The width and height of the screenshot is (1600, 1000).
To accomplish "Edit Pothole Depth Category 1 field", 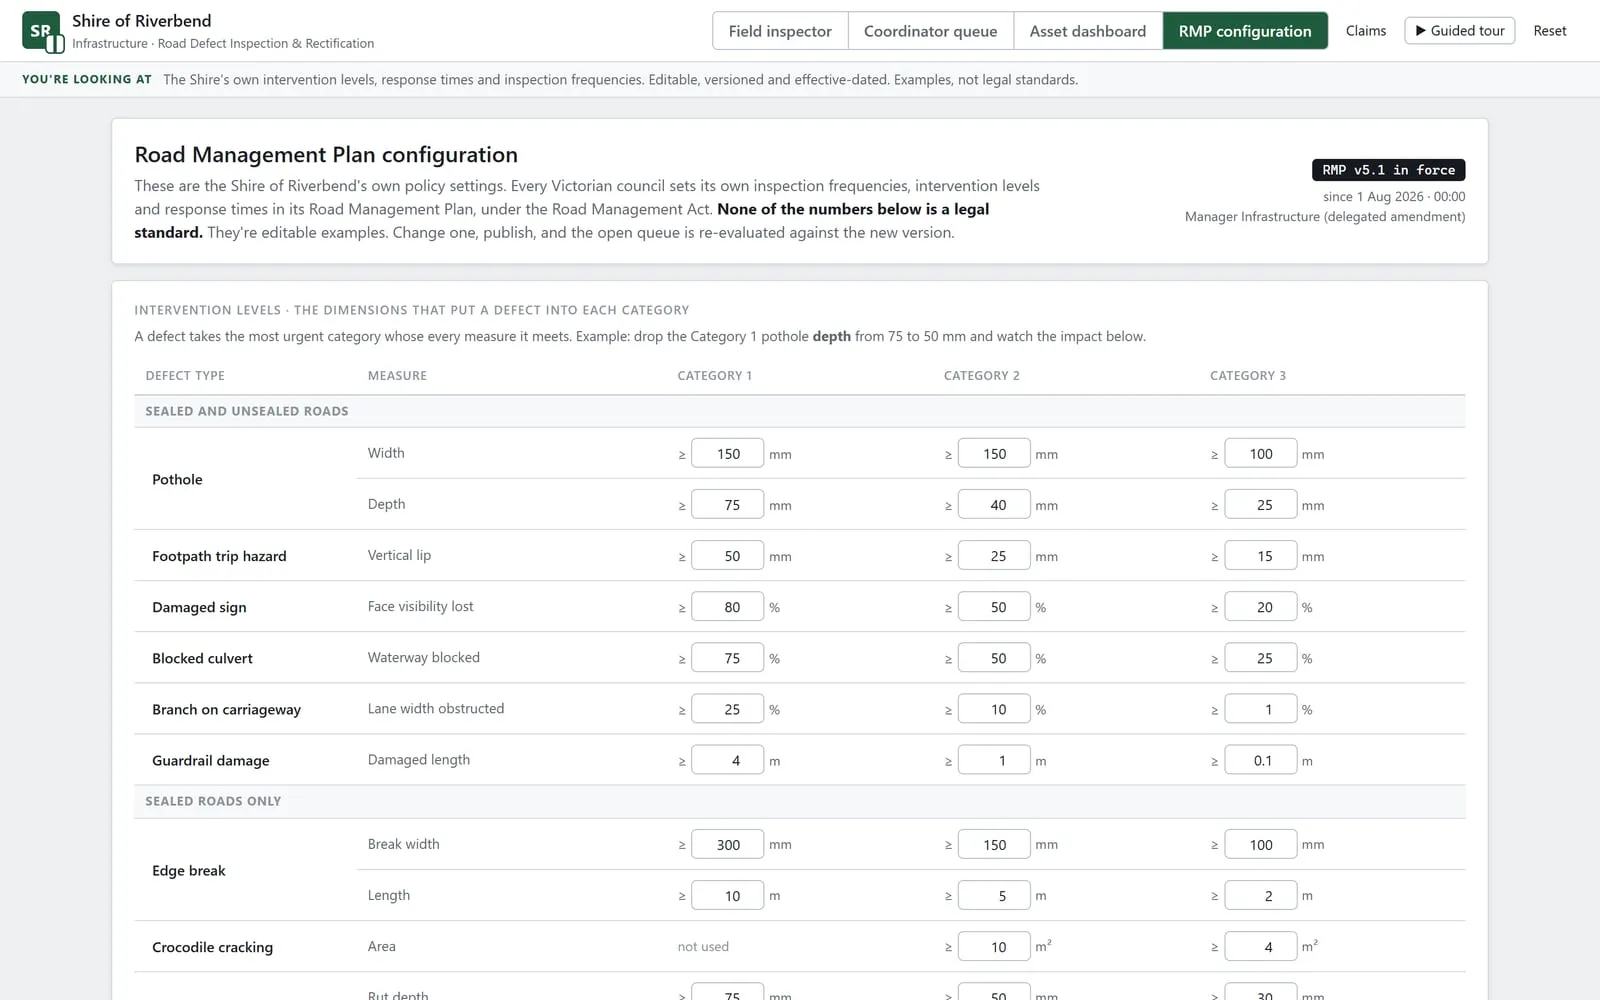I will coord(727,505).
